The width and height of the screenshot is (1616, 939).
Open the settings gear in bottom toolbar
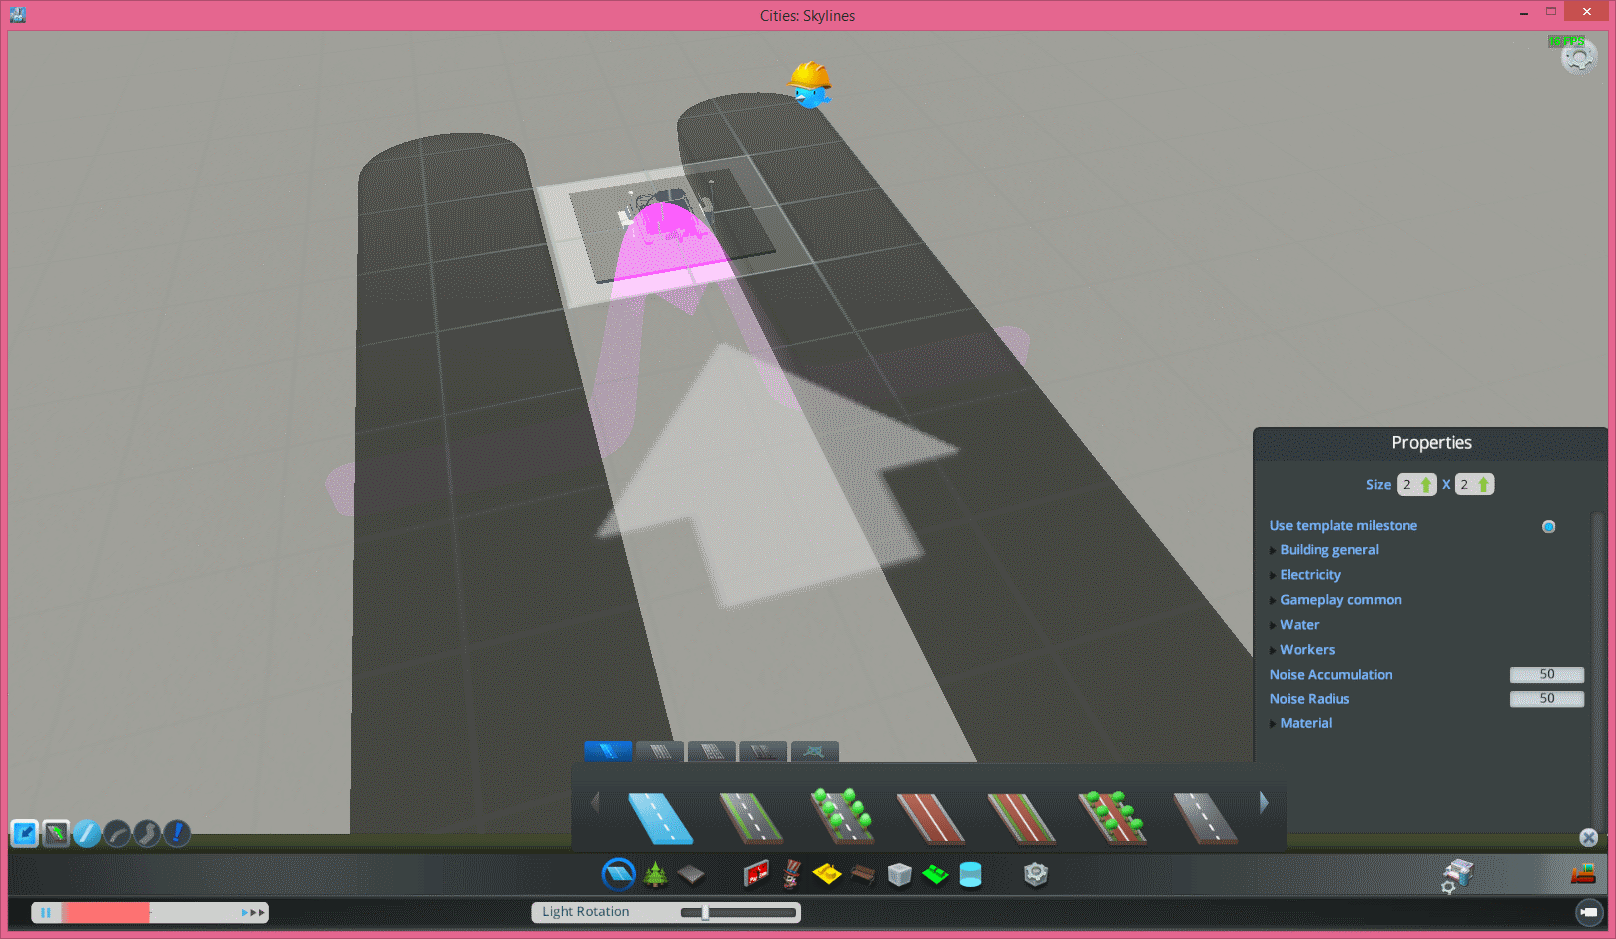pyautogui.click(x=1036, y=875)
